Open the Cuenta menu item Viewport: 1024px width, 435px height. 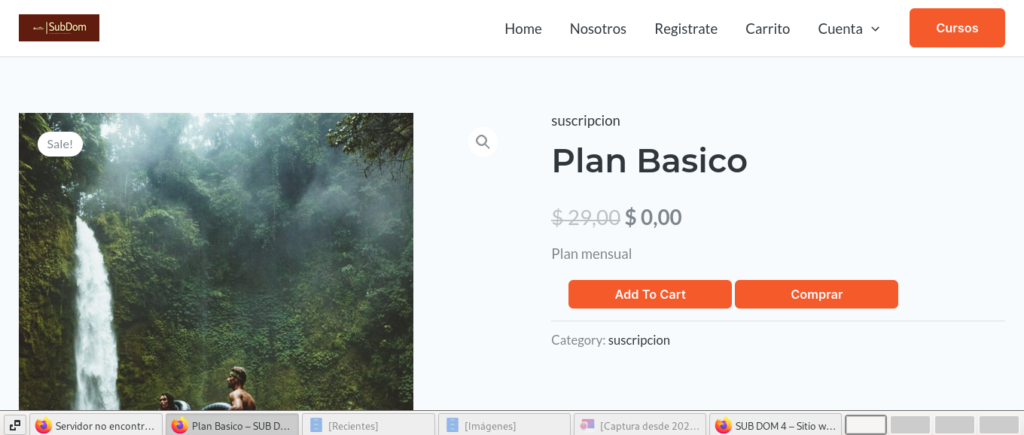pyautogui.click(x=839, y=29)
